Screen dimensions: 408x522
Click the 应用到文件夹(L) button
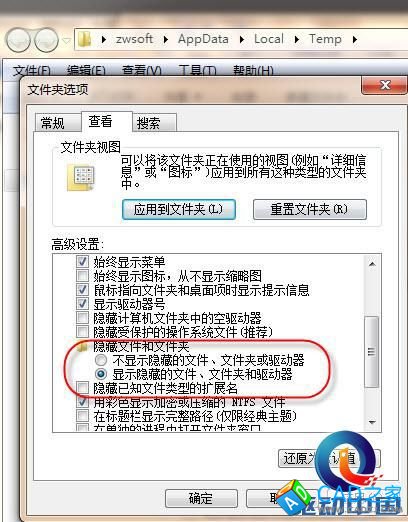(179, 209)
